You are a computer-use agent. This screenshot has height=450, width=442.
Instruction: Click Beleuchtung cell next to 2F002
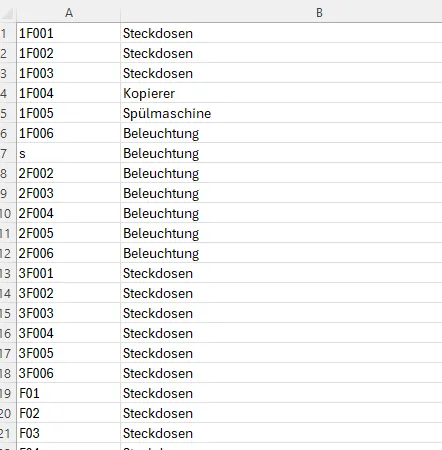pyautogui.click(x=281, y=173)
